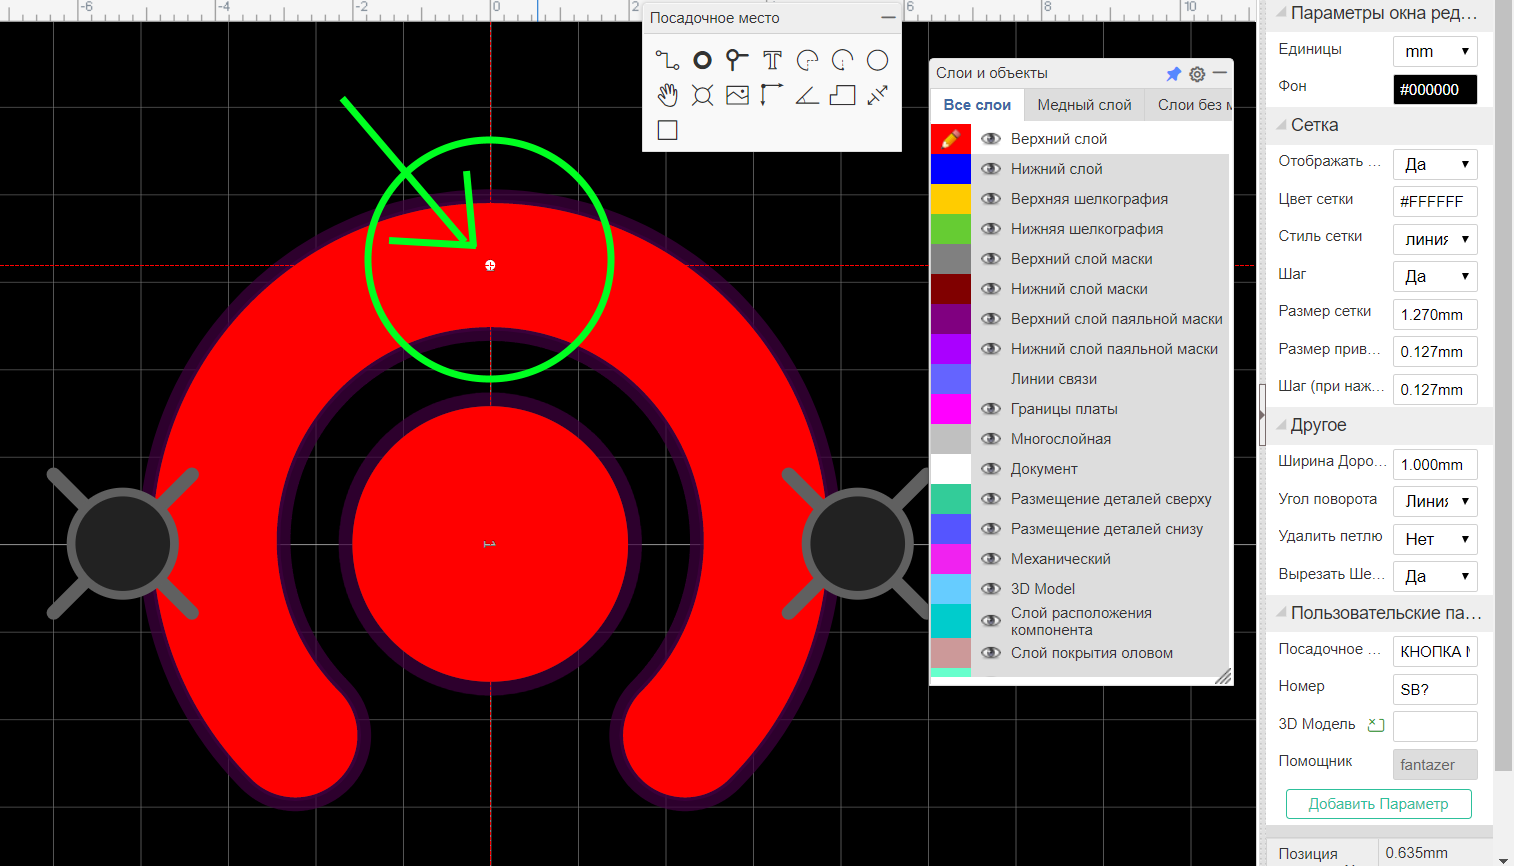Open the Единицы mm dropdown
Screen dimensions: 1515x866
coord(1435,51)
